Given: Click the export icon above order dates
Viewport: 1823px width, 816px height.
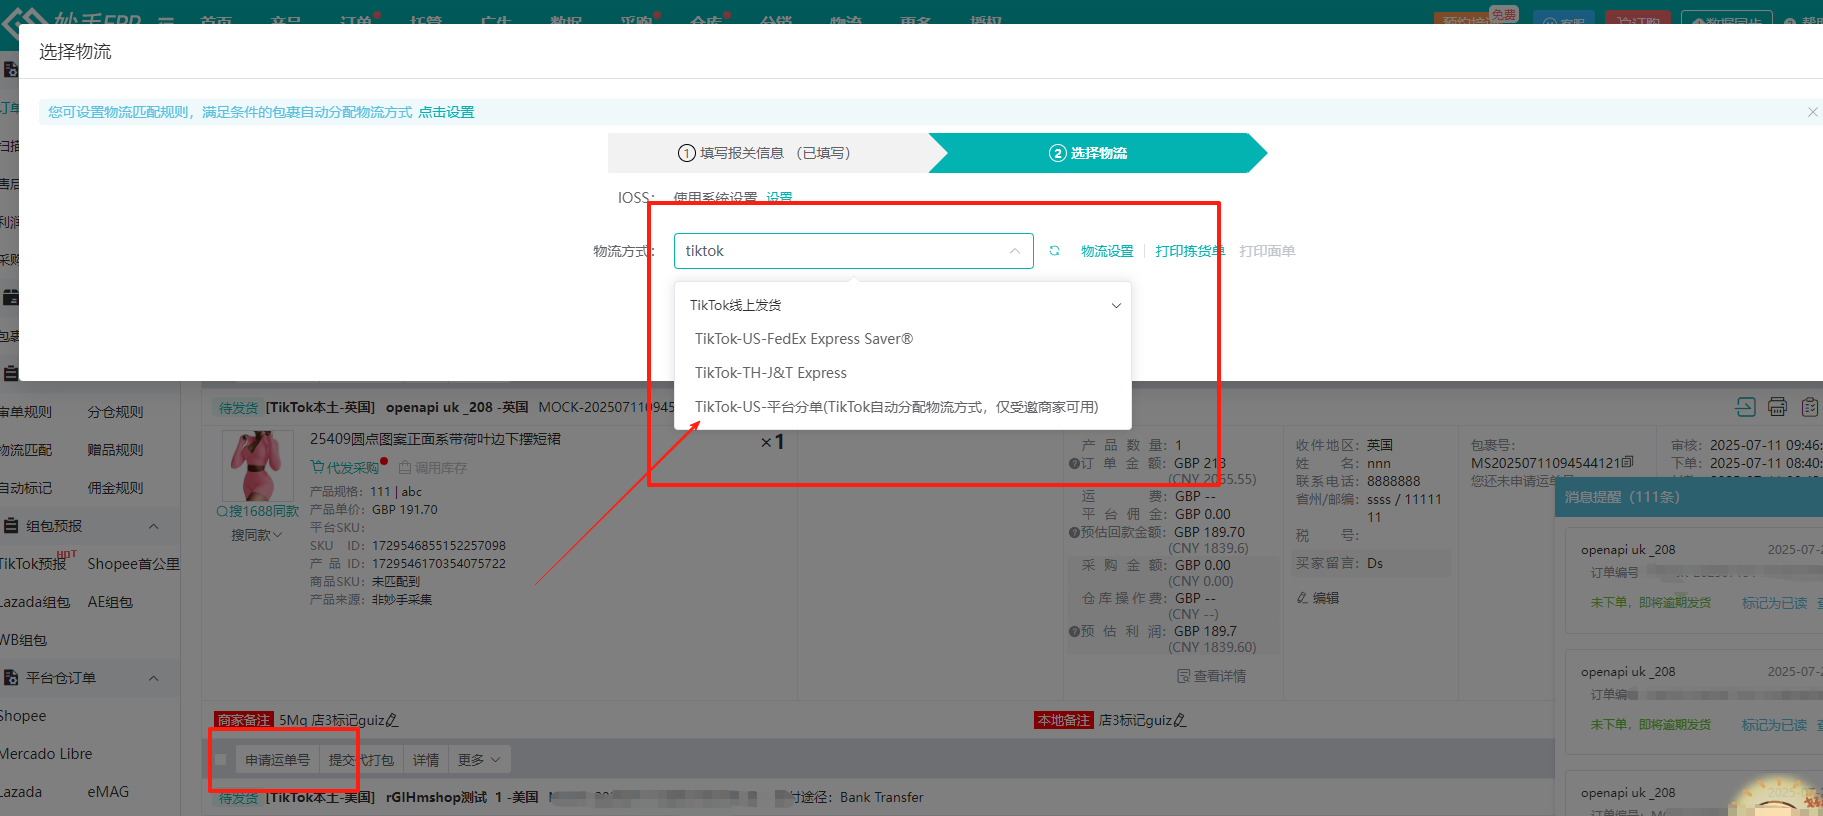Looking at the screenshot, I should (x=1745, y=407).
